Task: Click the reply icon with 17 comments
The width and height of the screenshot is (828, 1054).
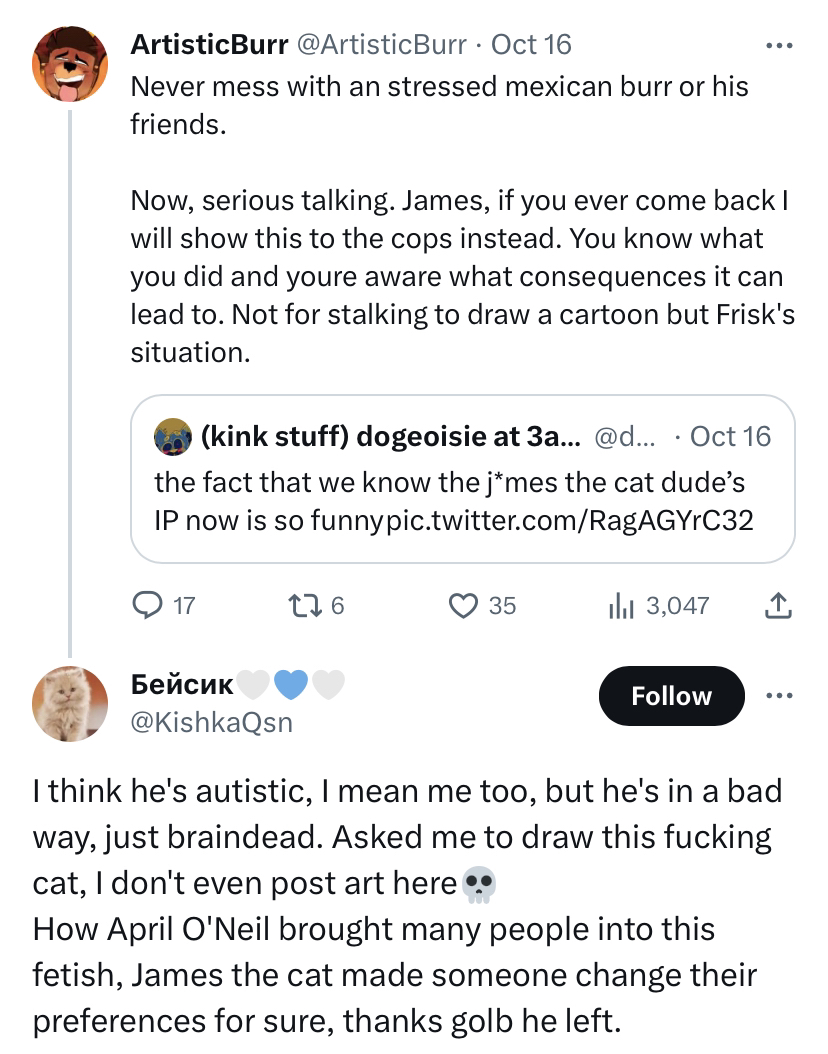Action: [x=147, y=606]
